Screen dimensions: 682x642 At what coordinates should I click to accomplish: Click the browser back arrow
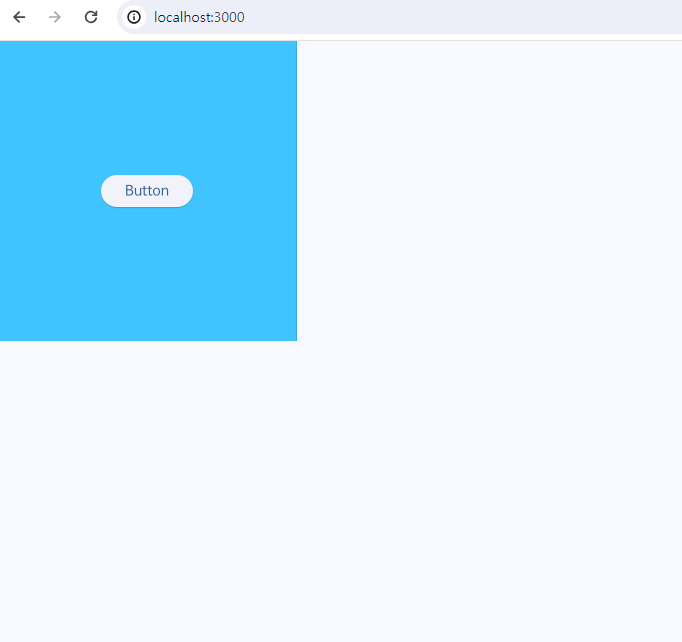19,17
